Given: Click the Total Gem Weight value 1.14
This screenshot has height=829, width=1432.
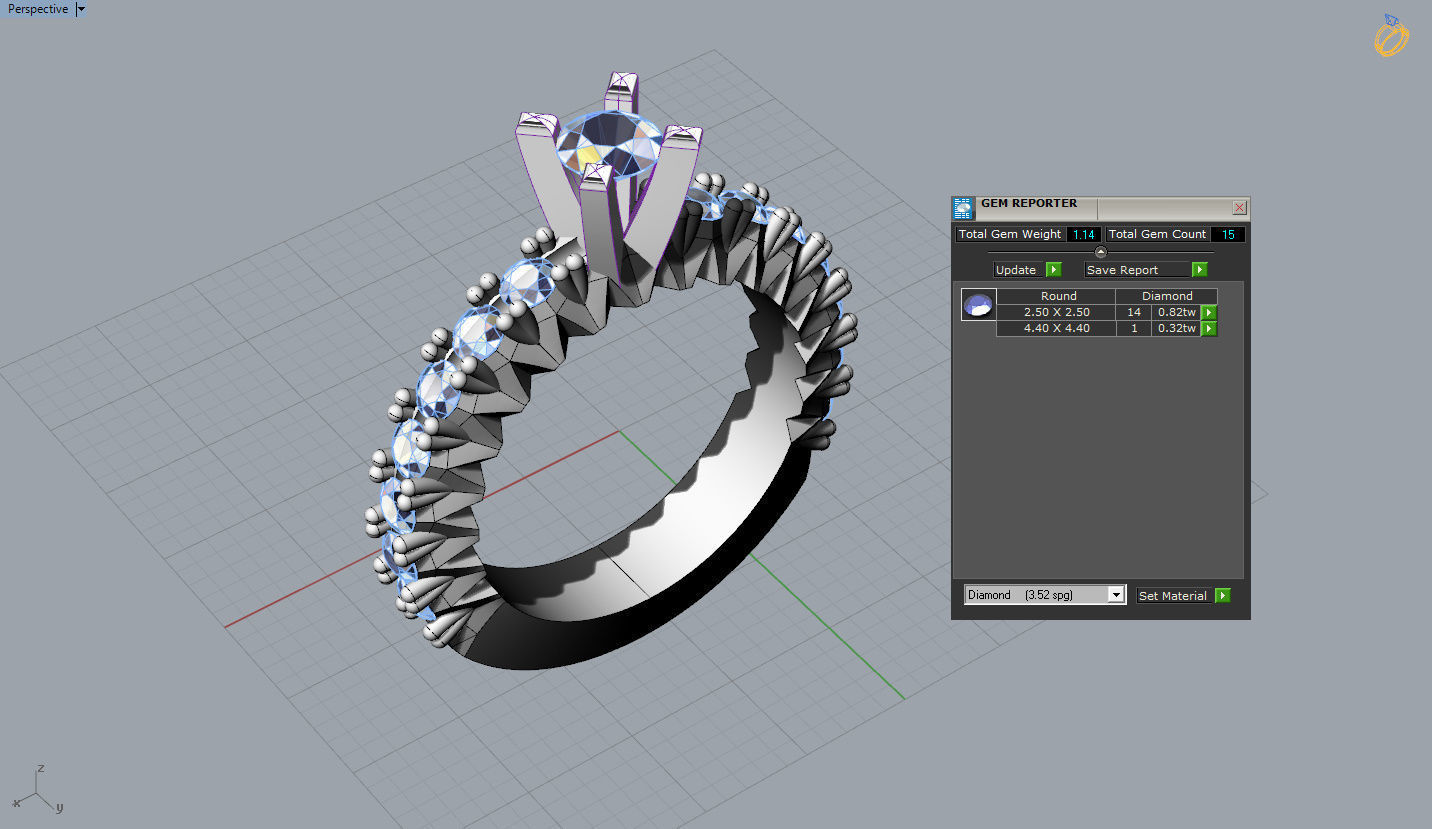Looking at the screenshot, I should [x=1084, y=234].
